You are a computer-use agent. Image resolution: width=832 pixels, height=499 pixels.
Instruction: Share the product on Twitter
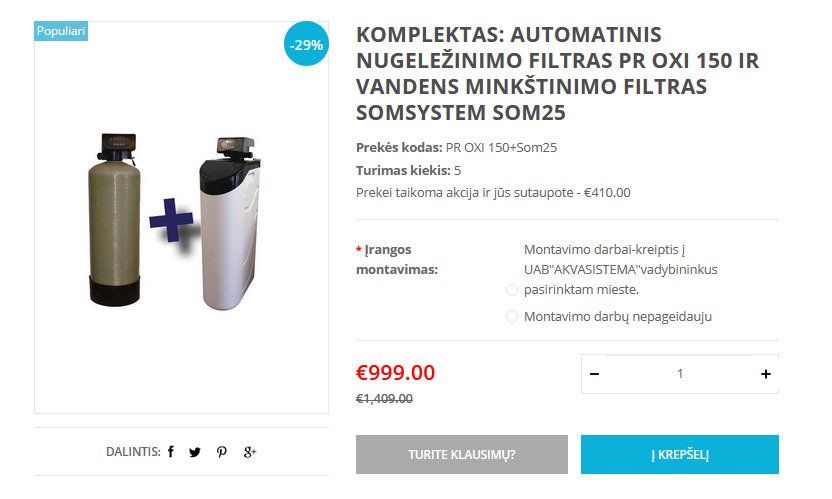195,452
